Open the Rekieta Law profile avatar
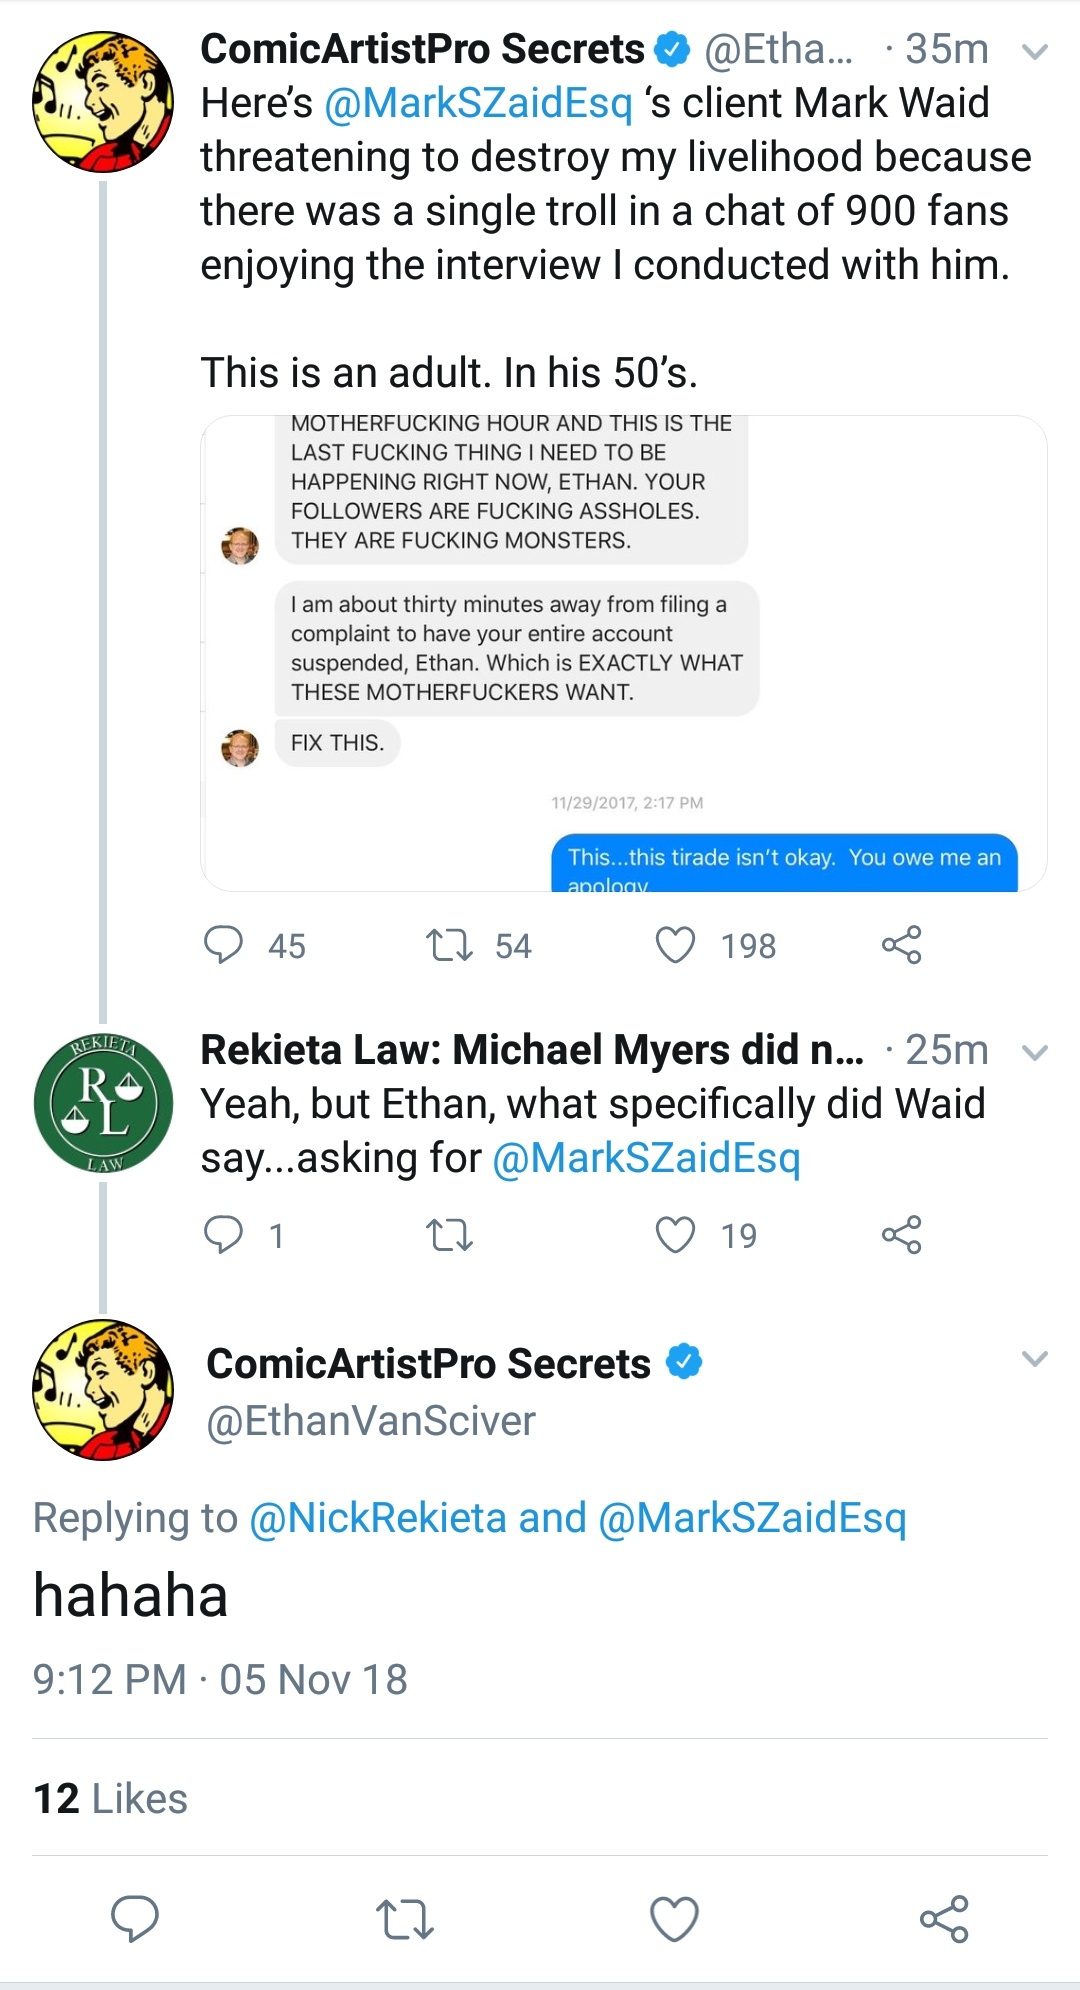Viewport: 1080px width, 1990px height. tap(103, 1103)
